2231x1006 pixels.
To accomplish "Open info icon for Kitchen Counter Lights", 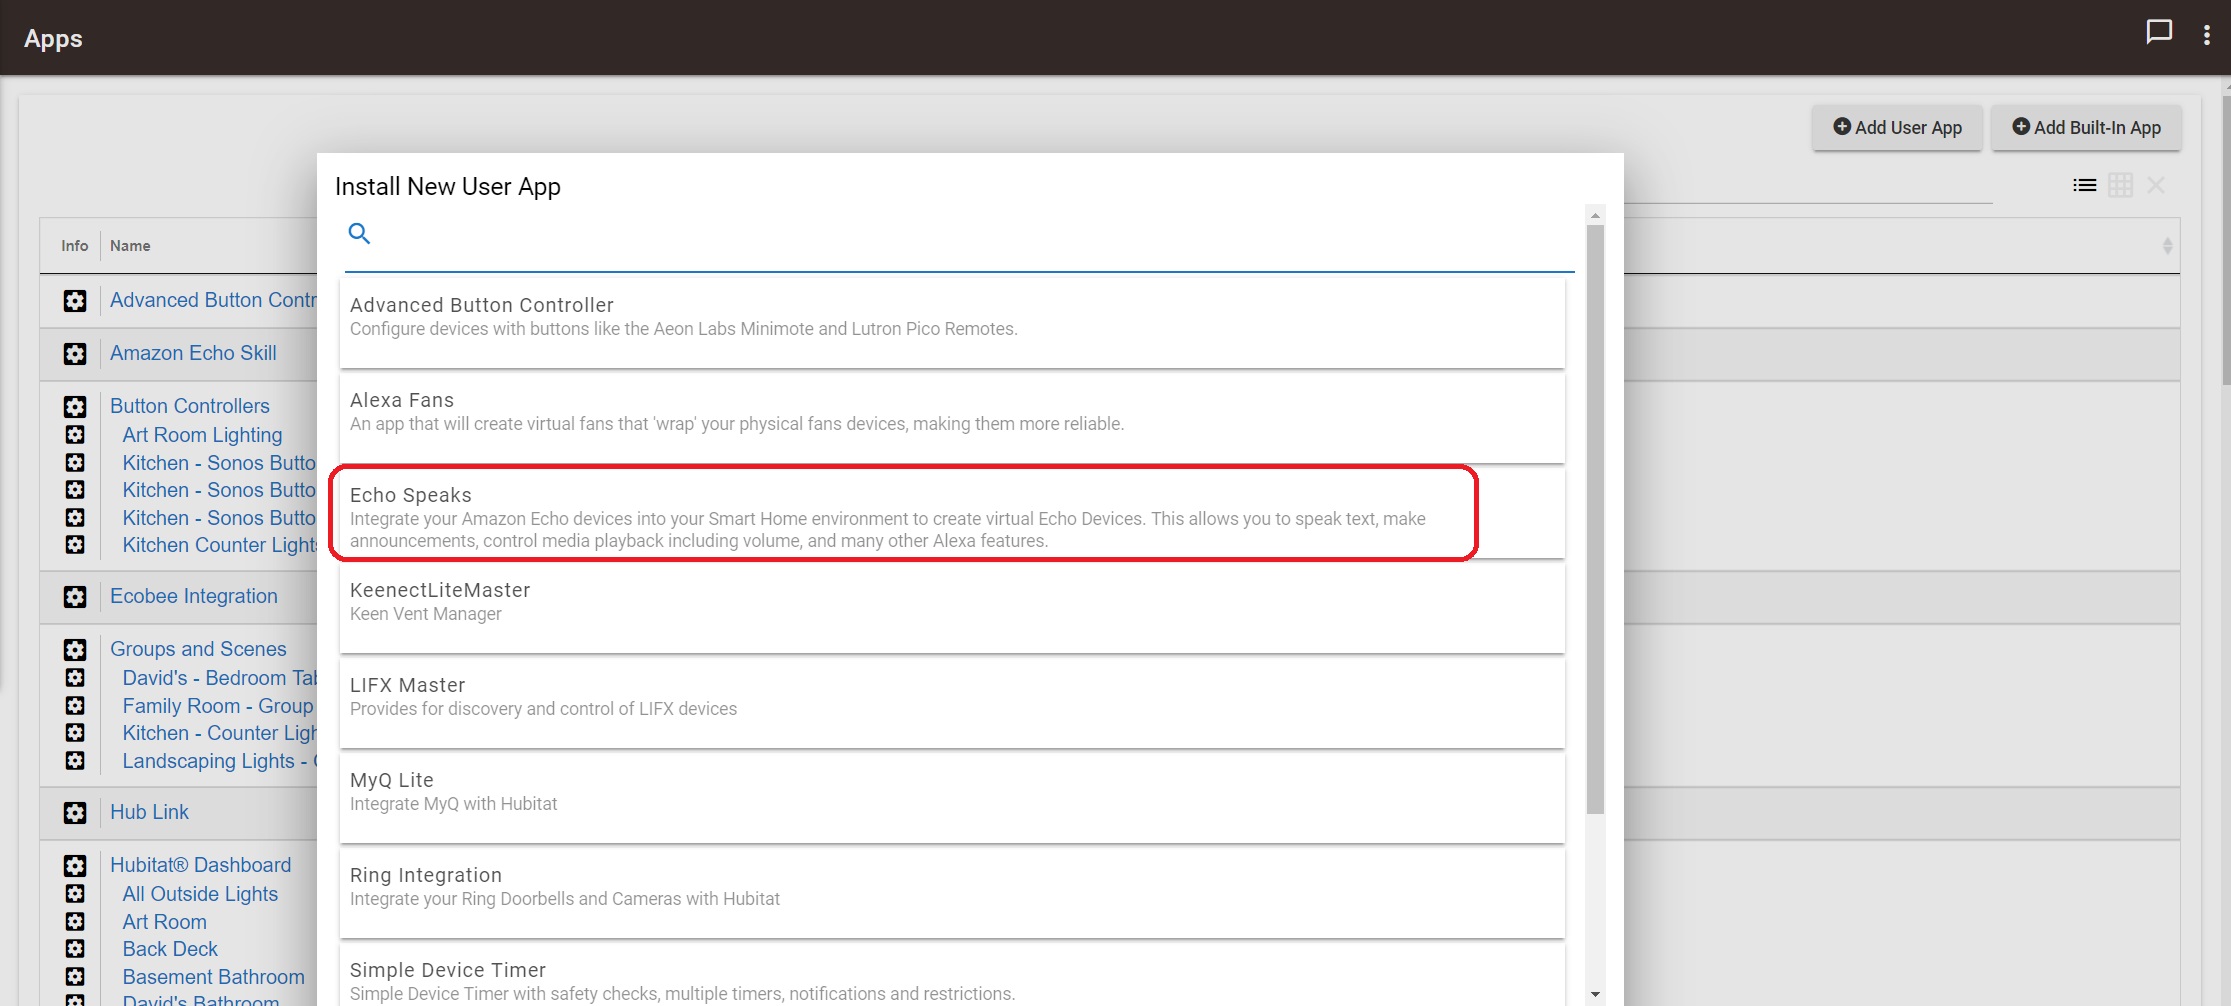I will pyautogui.click(x=75, y=545).
